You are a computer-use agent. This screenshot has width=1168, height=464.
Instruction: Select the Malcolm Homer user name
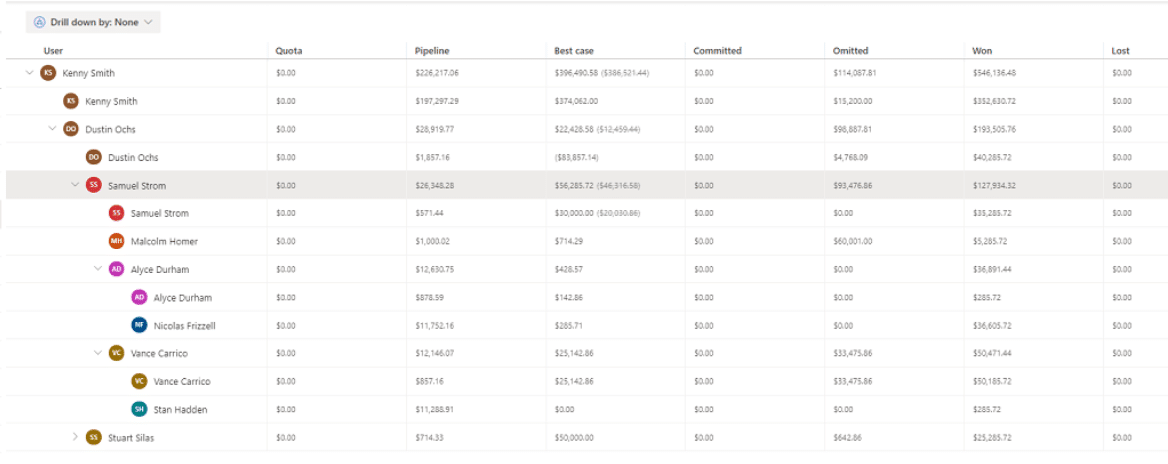[164, 241]
